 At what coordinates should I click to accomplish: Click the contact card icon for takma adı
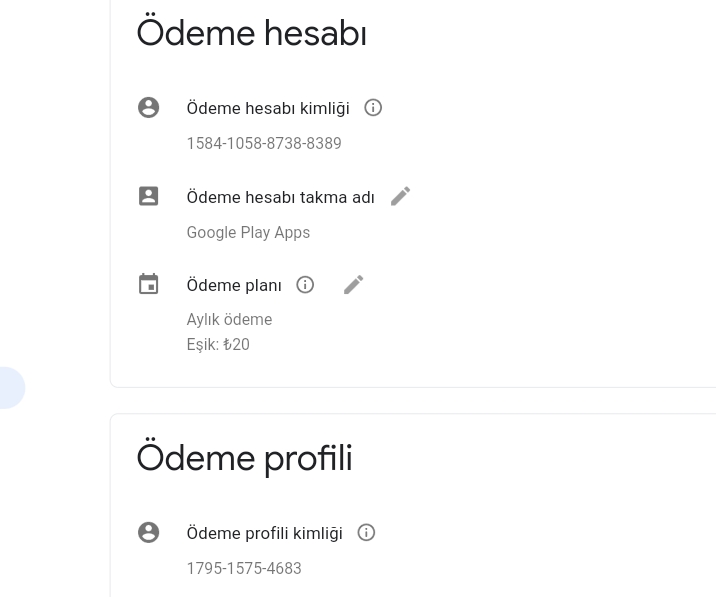pyautogui.click(x=148, y=196)
